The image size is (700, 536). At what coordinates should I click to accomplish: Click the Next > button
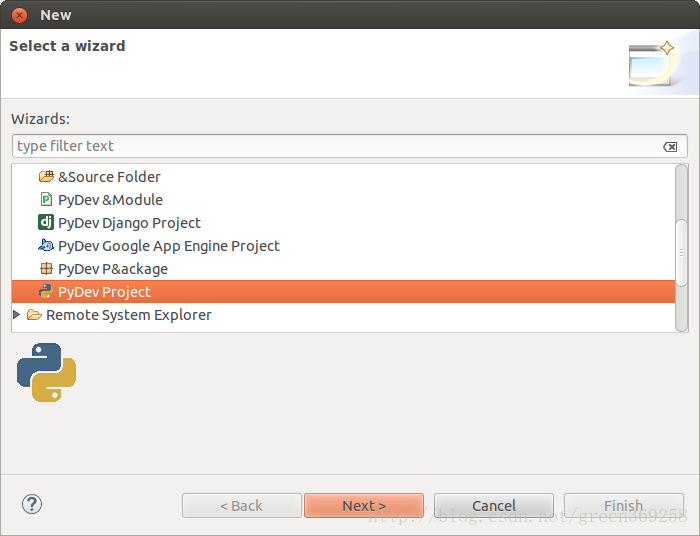364,506
